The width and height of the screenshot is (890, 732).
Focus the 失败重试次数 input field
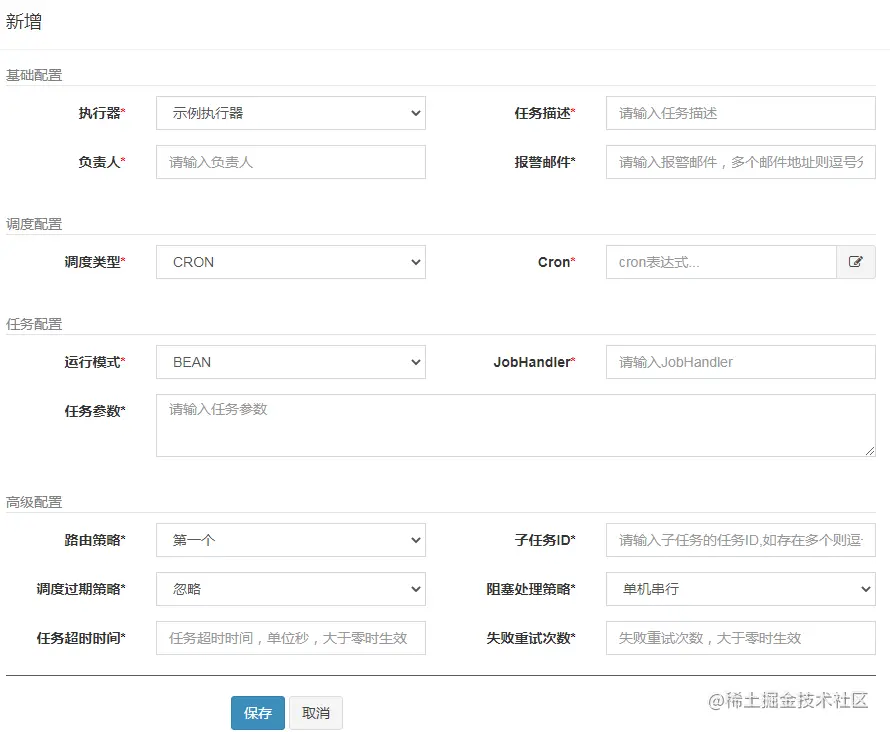741,638
